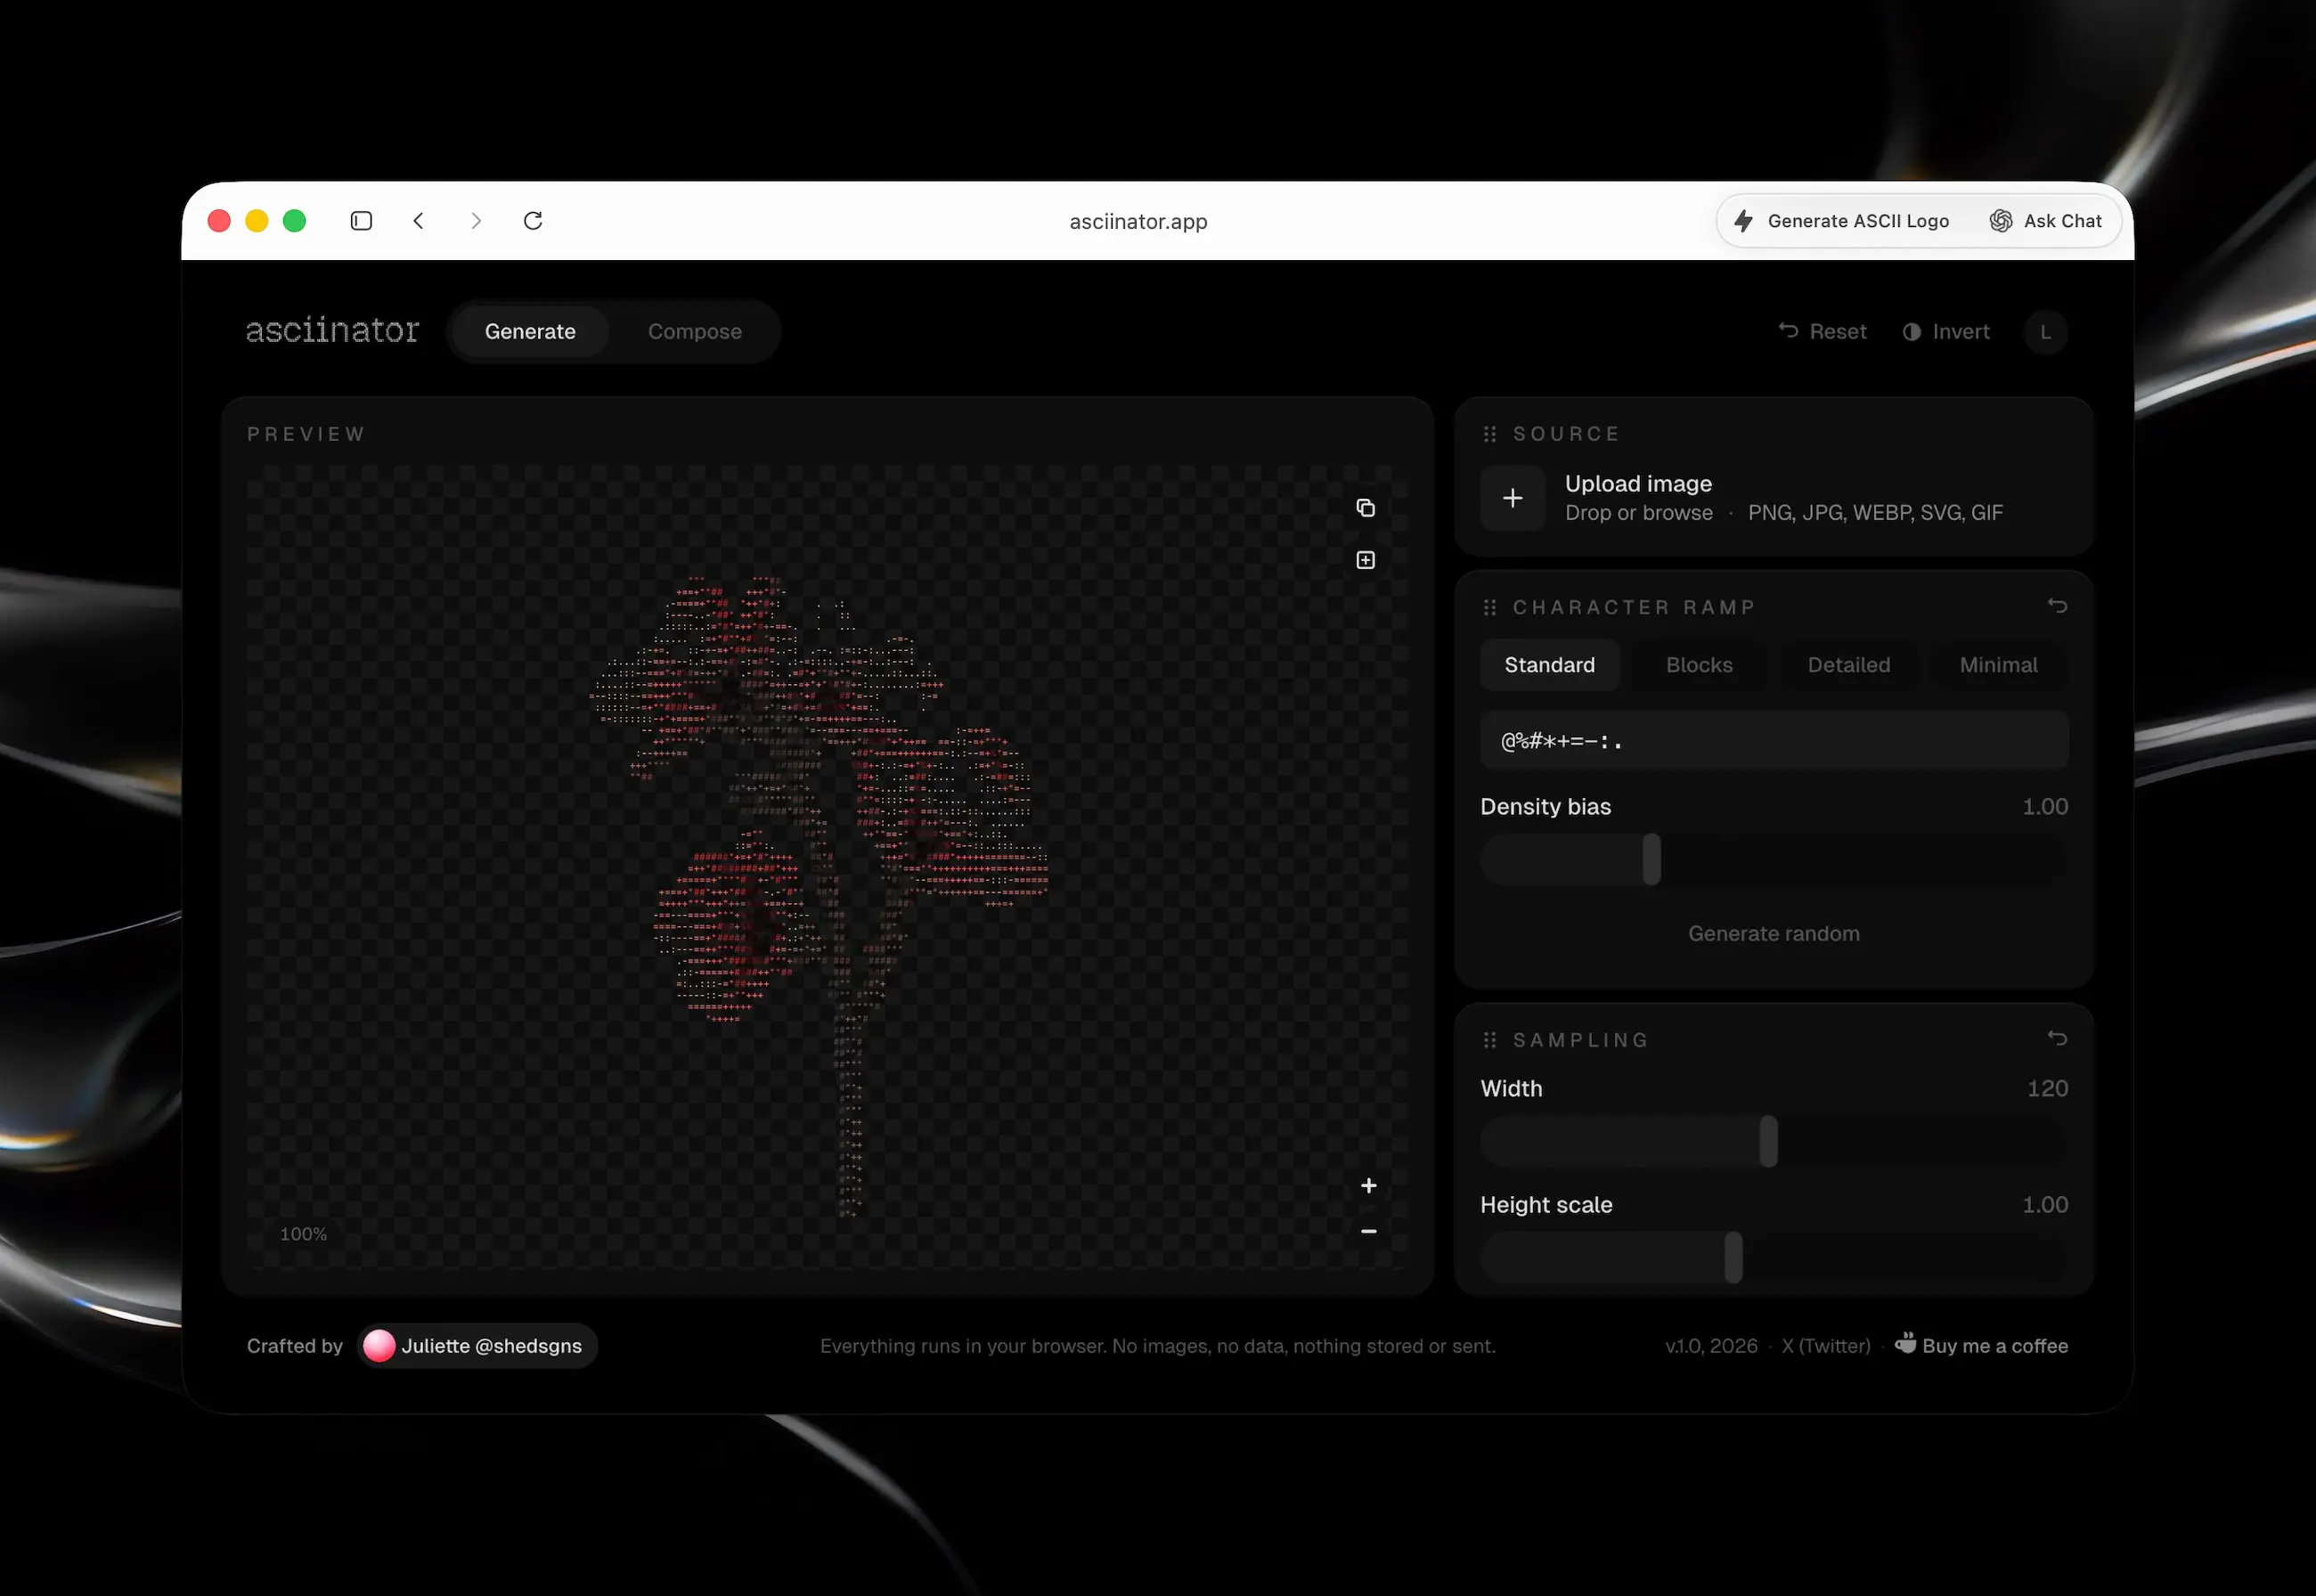Choose the Detailed ramp preset
Screen dimensions: 2316x1596
(1848, 665)
